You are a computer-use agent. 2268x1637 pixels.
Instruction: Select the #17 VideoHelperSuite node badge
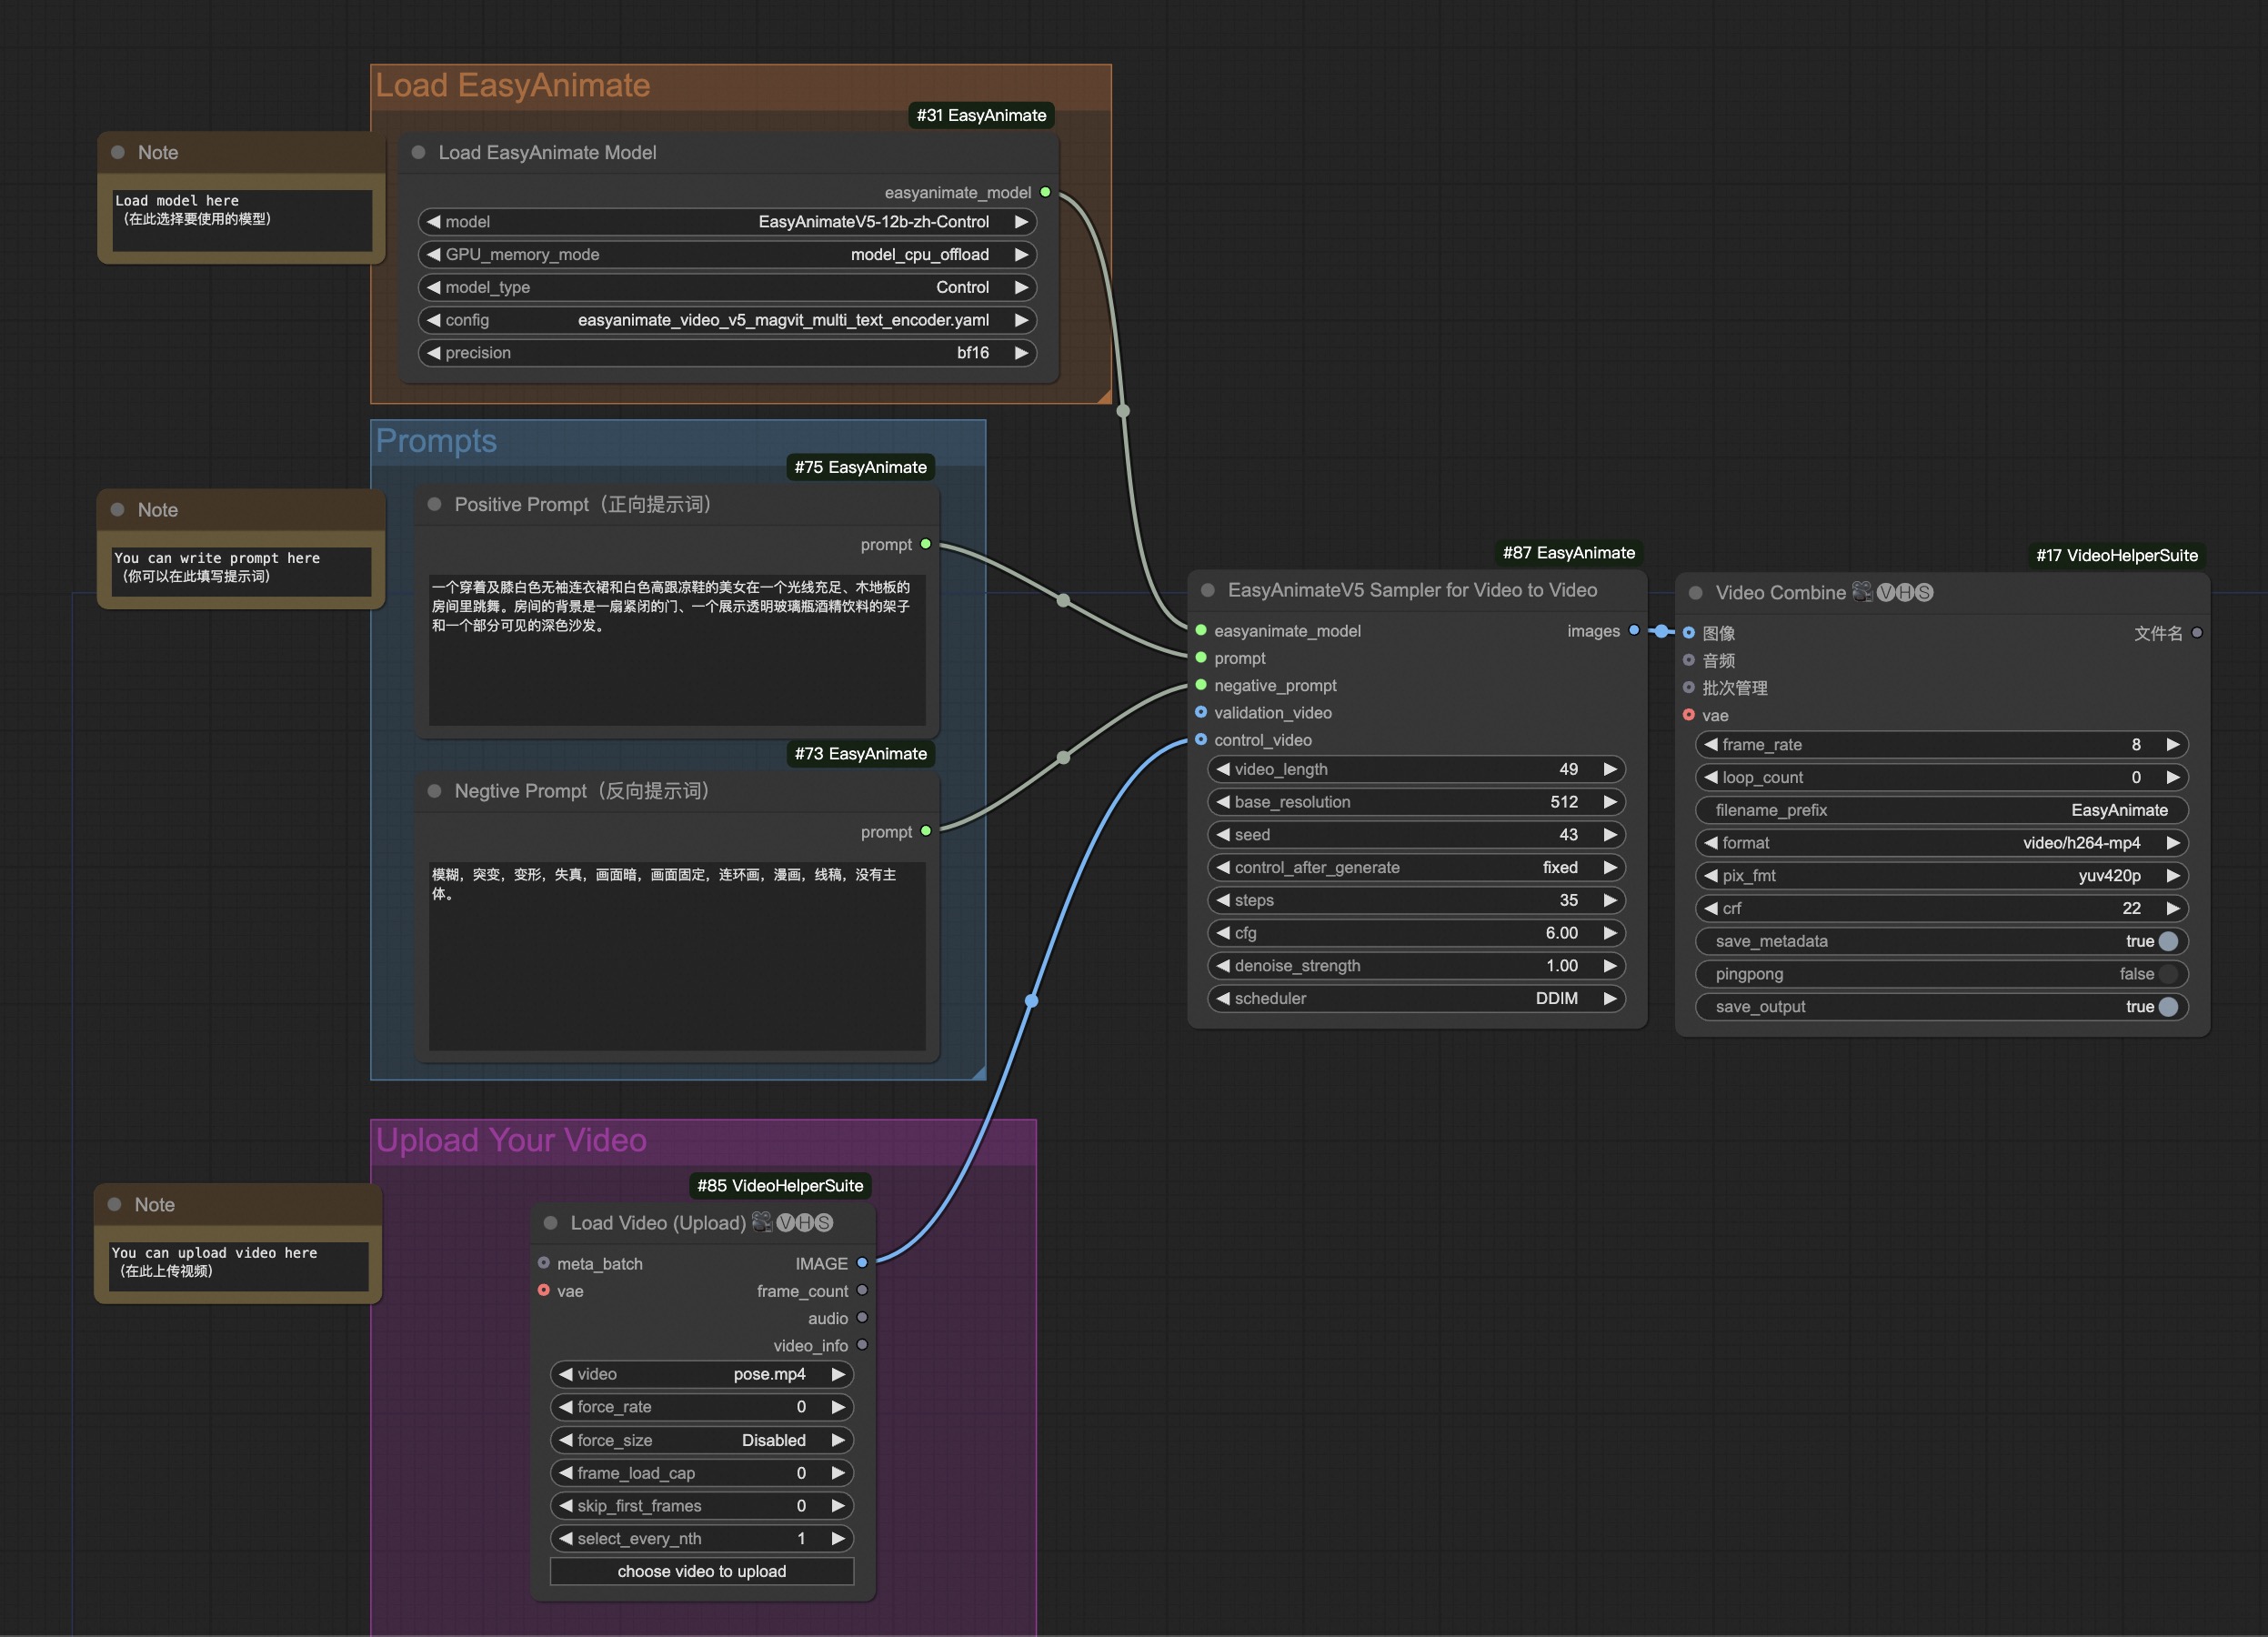coord(2117,555)
